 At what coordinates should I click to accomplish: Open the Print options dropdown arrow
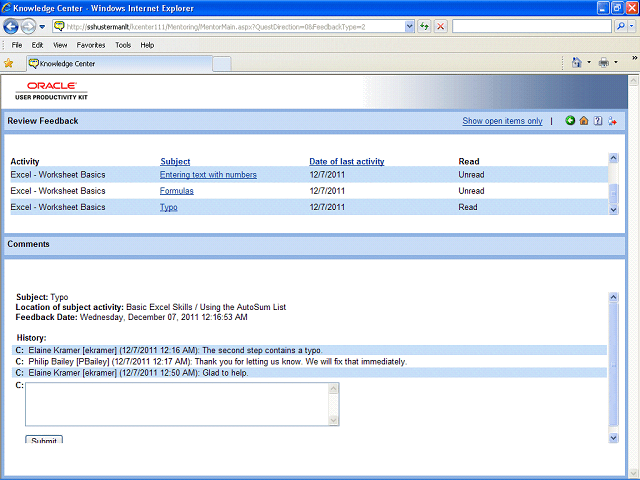(x=616, y=62)
